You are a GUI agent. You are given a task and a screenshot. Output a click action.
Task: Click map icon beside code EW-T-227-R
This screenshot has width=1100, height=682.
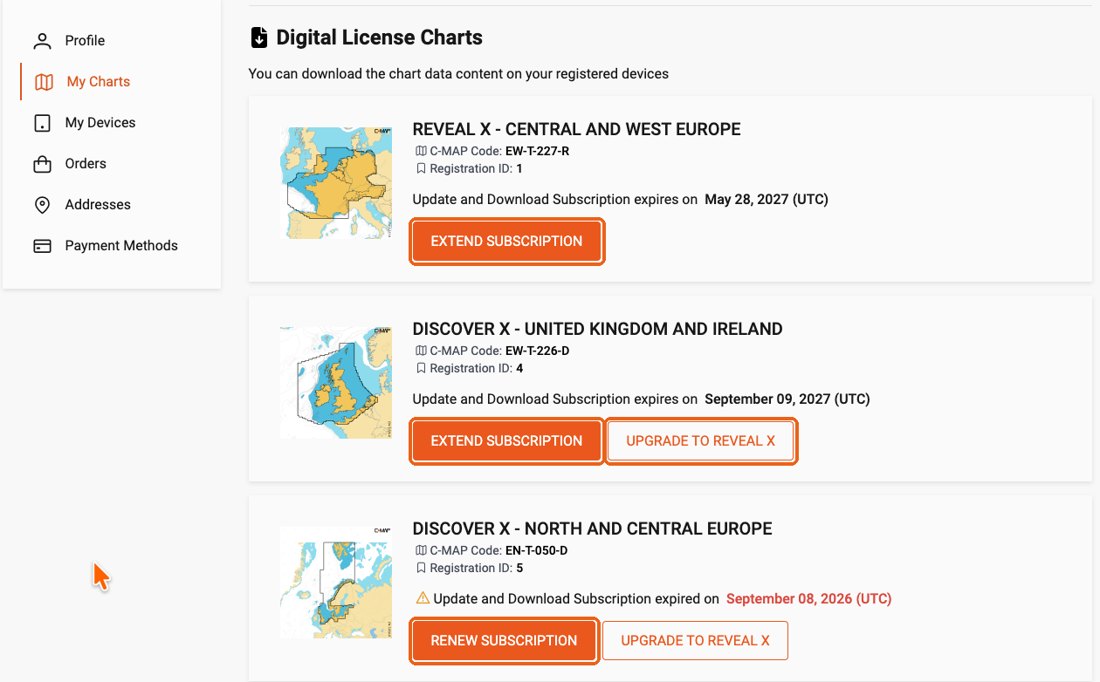[x=421, y=151]
